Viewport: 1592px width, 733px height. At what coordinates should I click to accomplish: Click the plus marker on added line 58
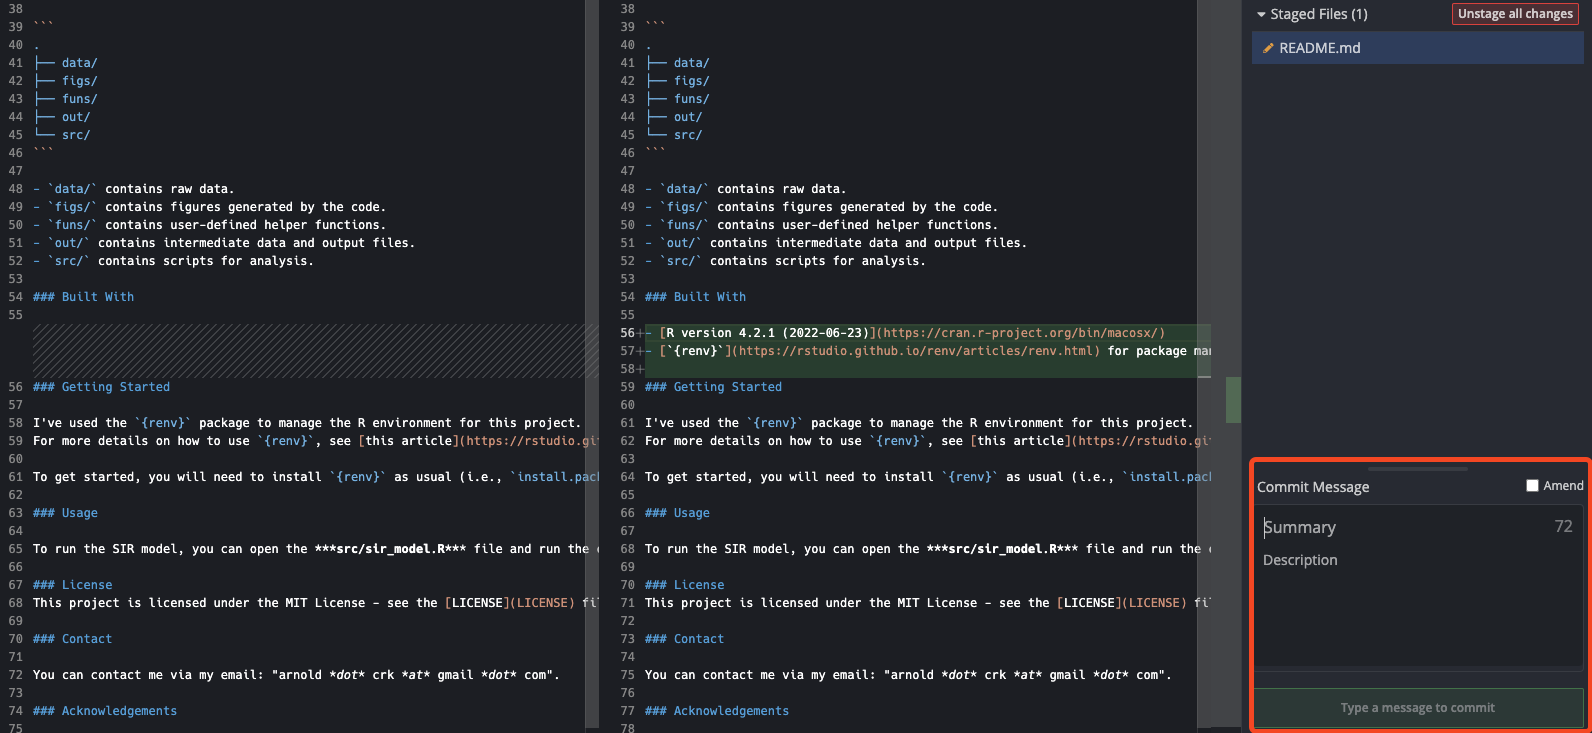coord(640,369)
